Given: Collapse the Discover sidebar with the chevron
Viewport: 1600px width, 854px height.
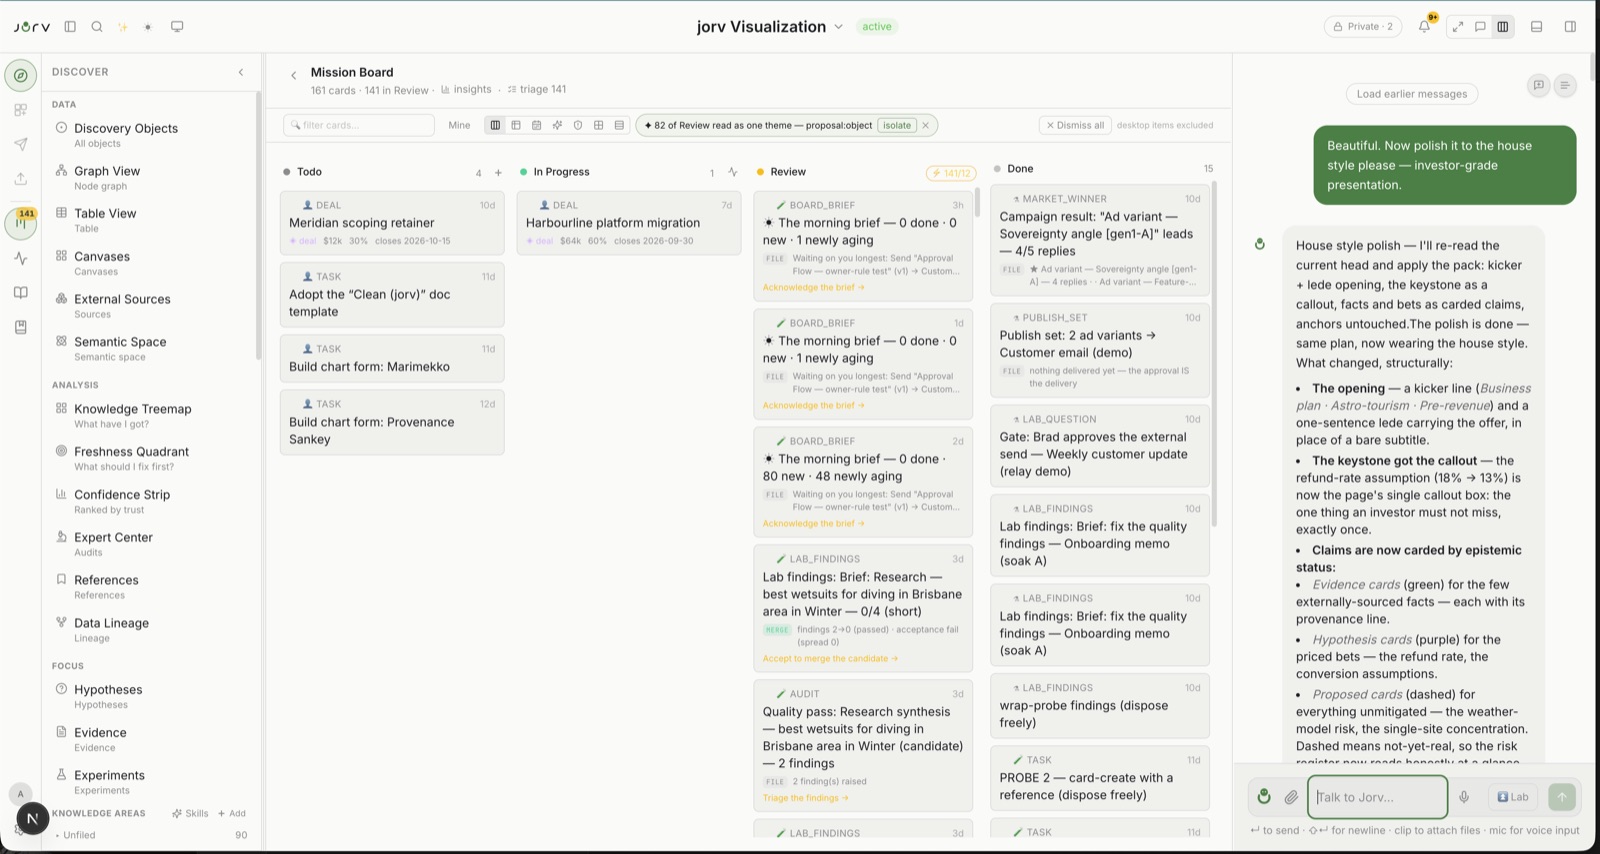Looking at the screenshot, I should [241, 72].
